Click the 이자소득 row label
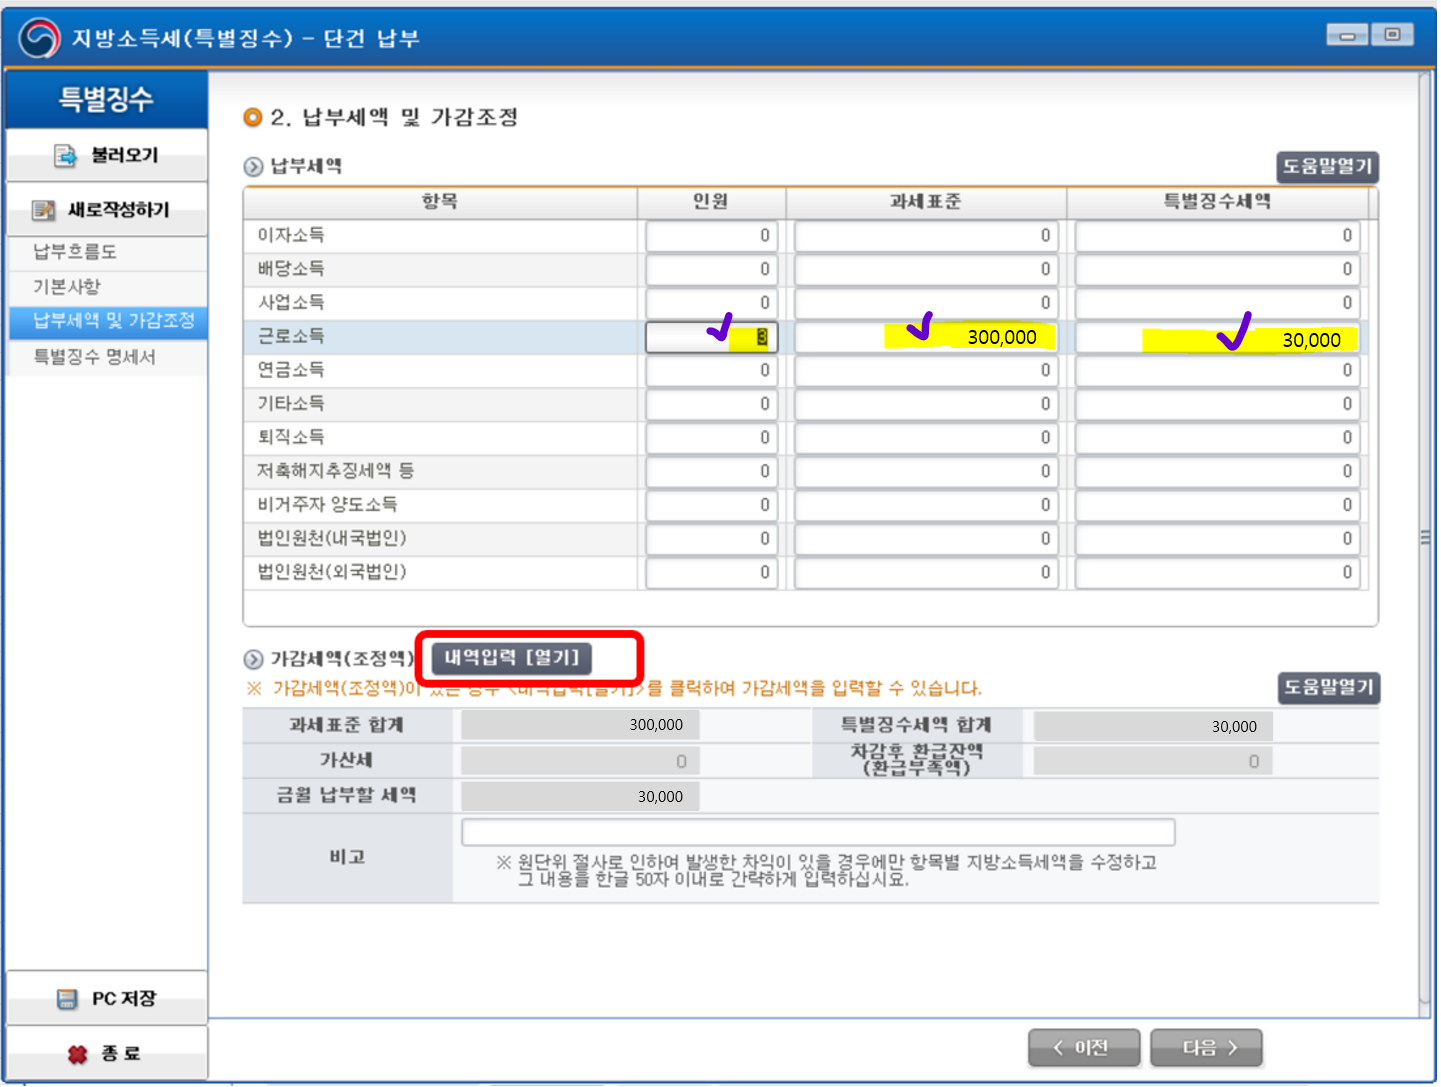 (x=291, y=235)
